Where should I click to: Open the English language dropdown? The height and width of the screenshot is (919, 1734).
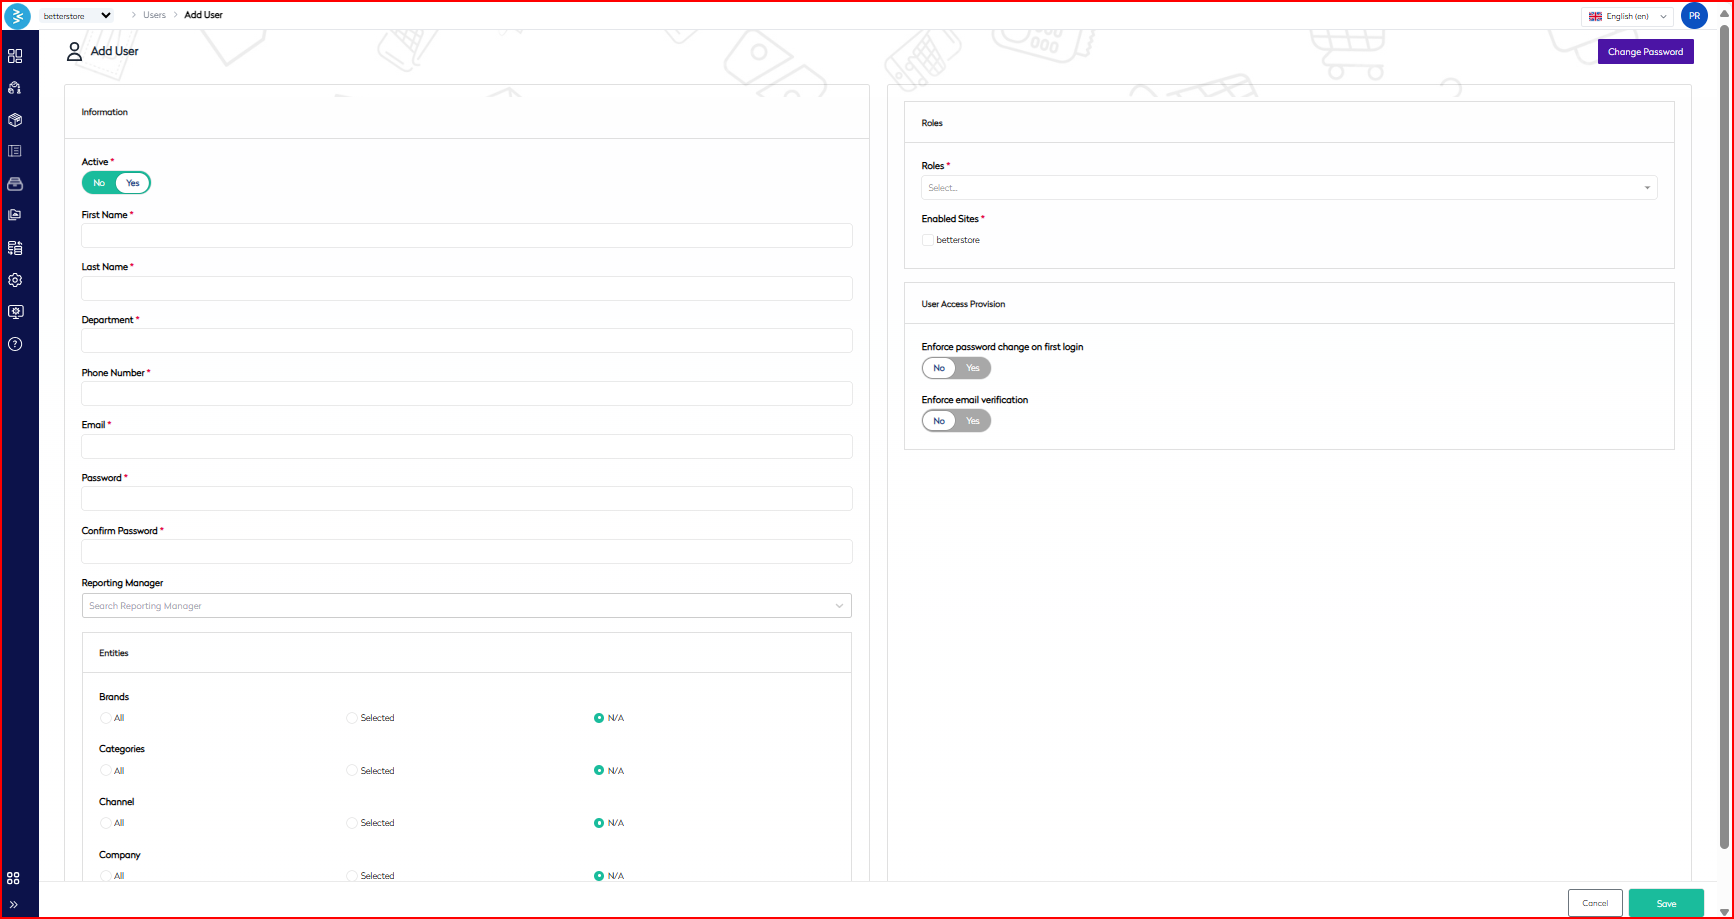coord(1627,16)
